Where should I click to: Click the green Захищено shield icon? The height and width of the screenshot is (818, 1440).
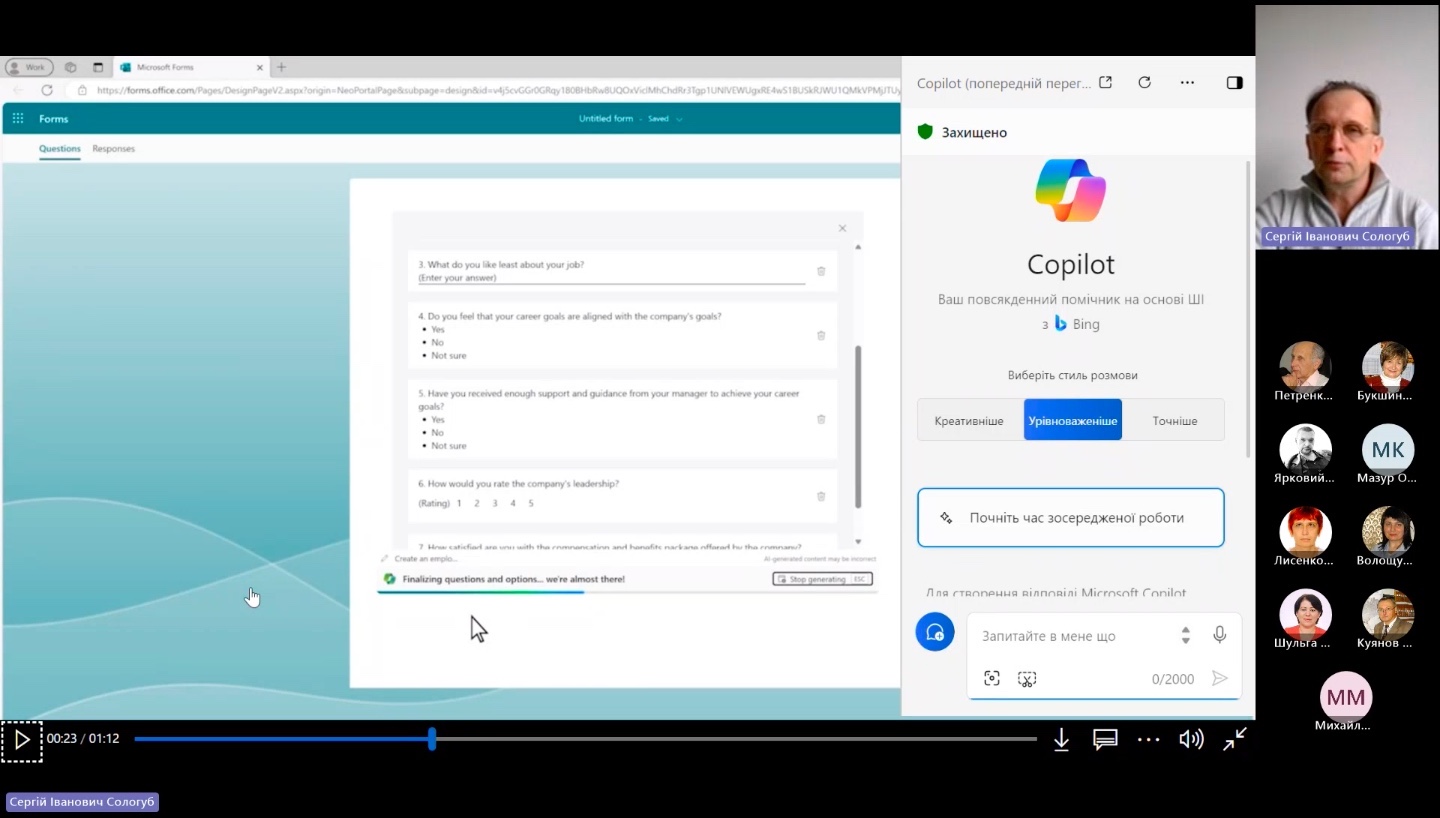click(925, 132)
